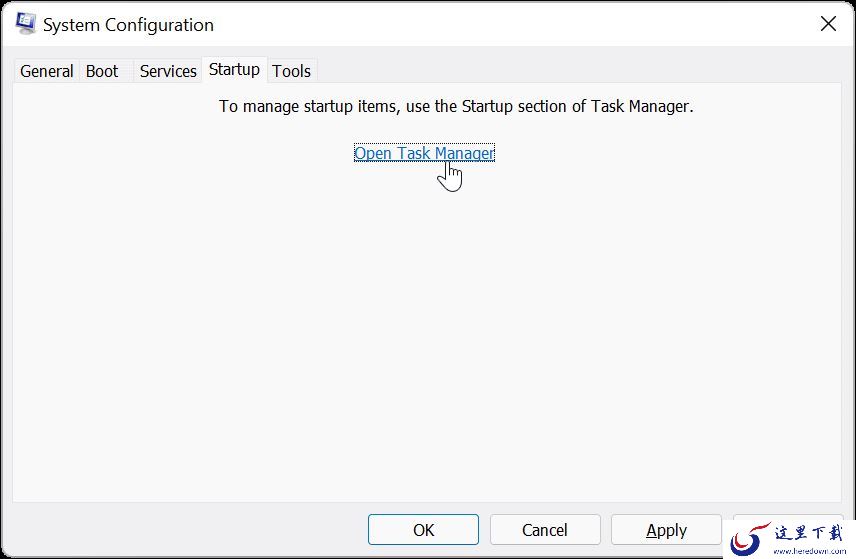The height and width of the screenshot is (559, 856).
Task: Switch to the General tab
Action: [x=46, y=71]
